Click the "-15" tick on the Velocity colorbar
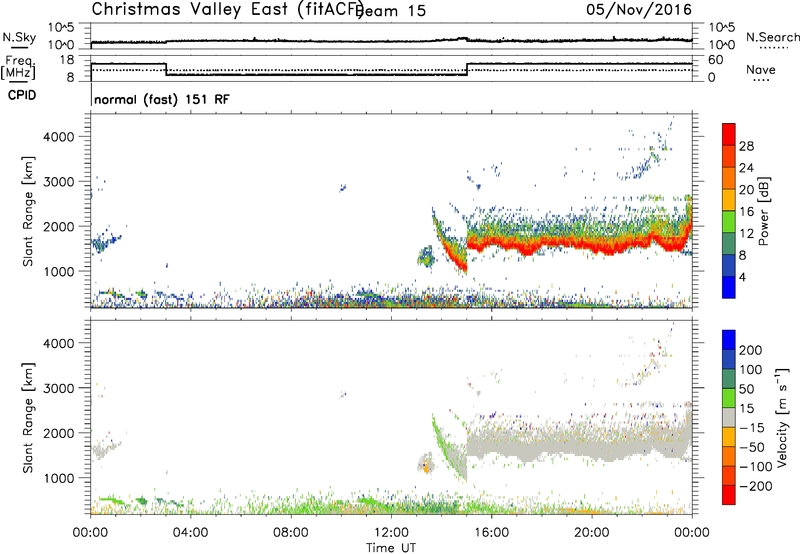The width and height of the screenshot is (800, 554). 752,427
